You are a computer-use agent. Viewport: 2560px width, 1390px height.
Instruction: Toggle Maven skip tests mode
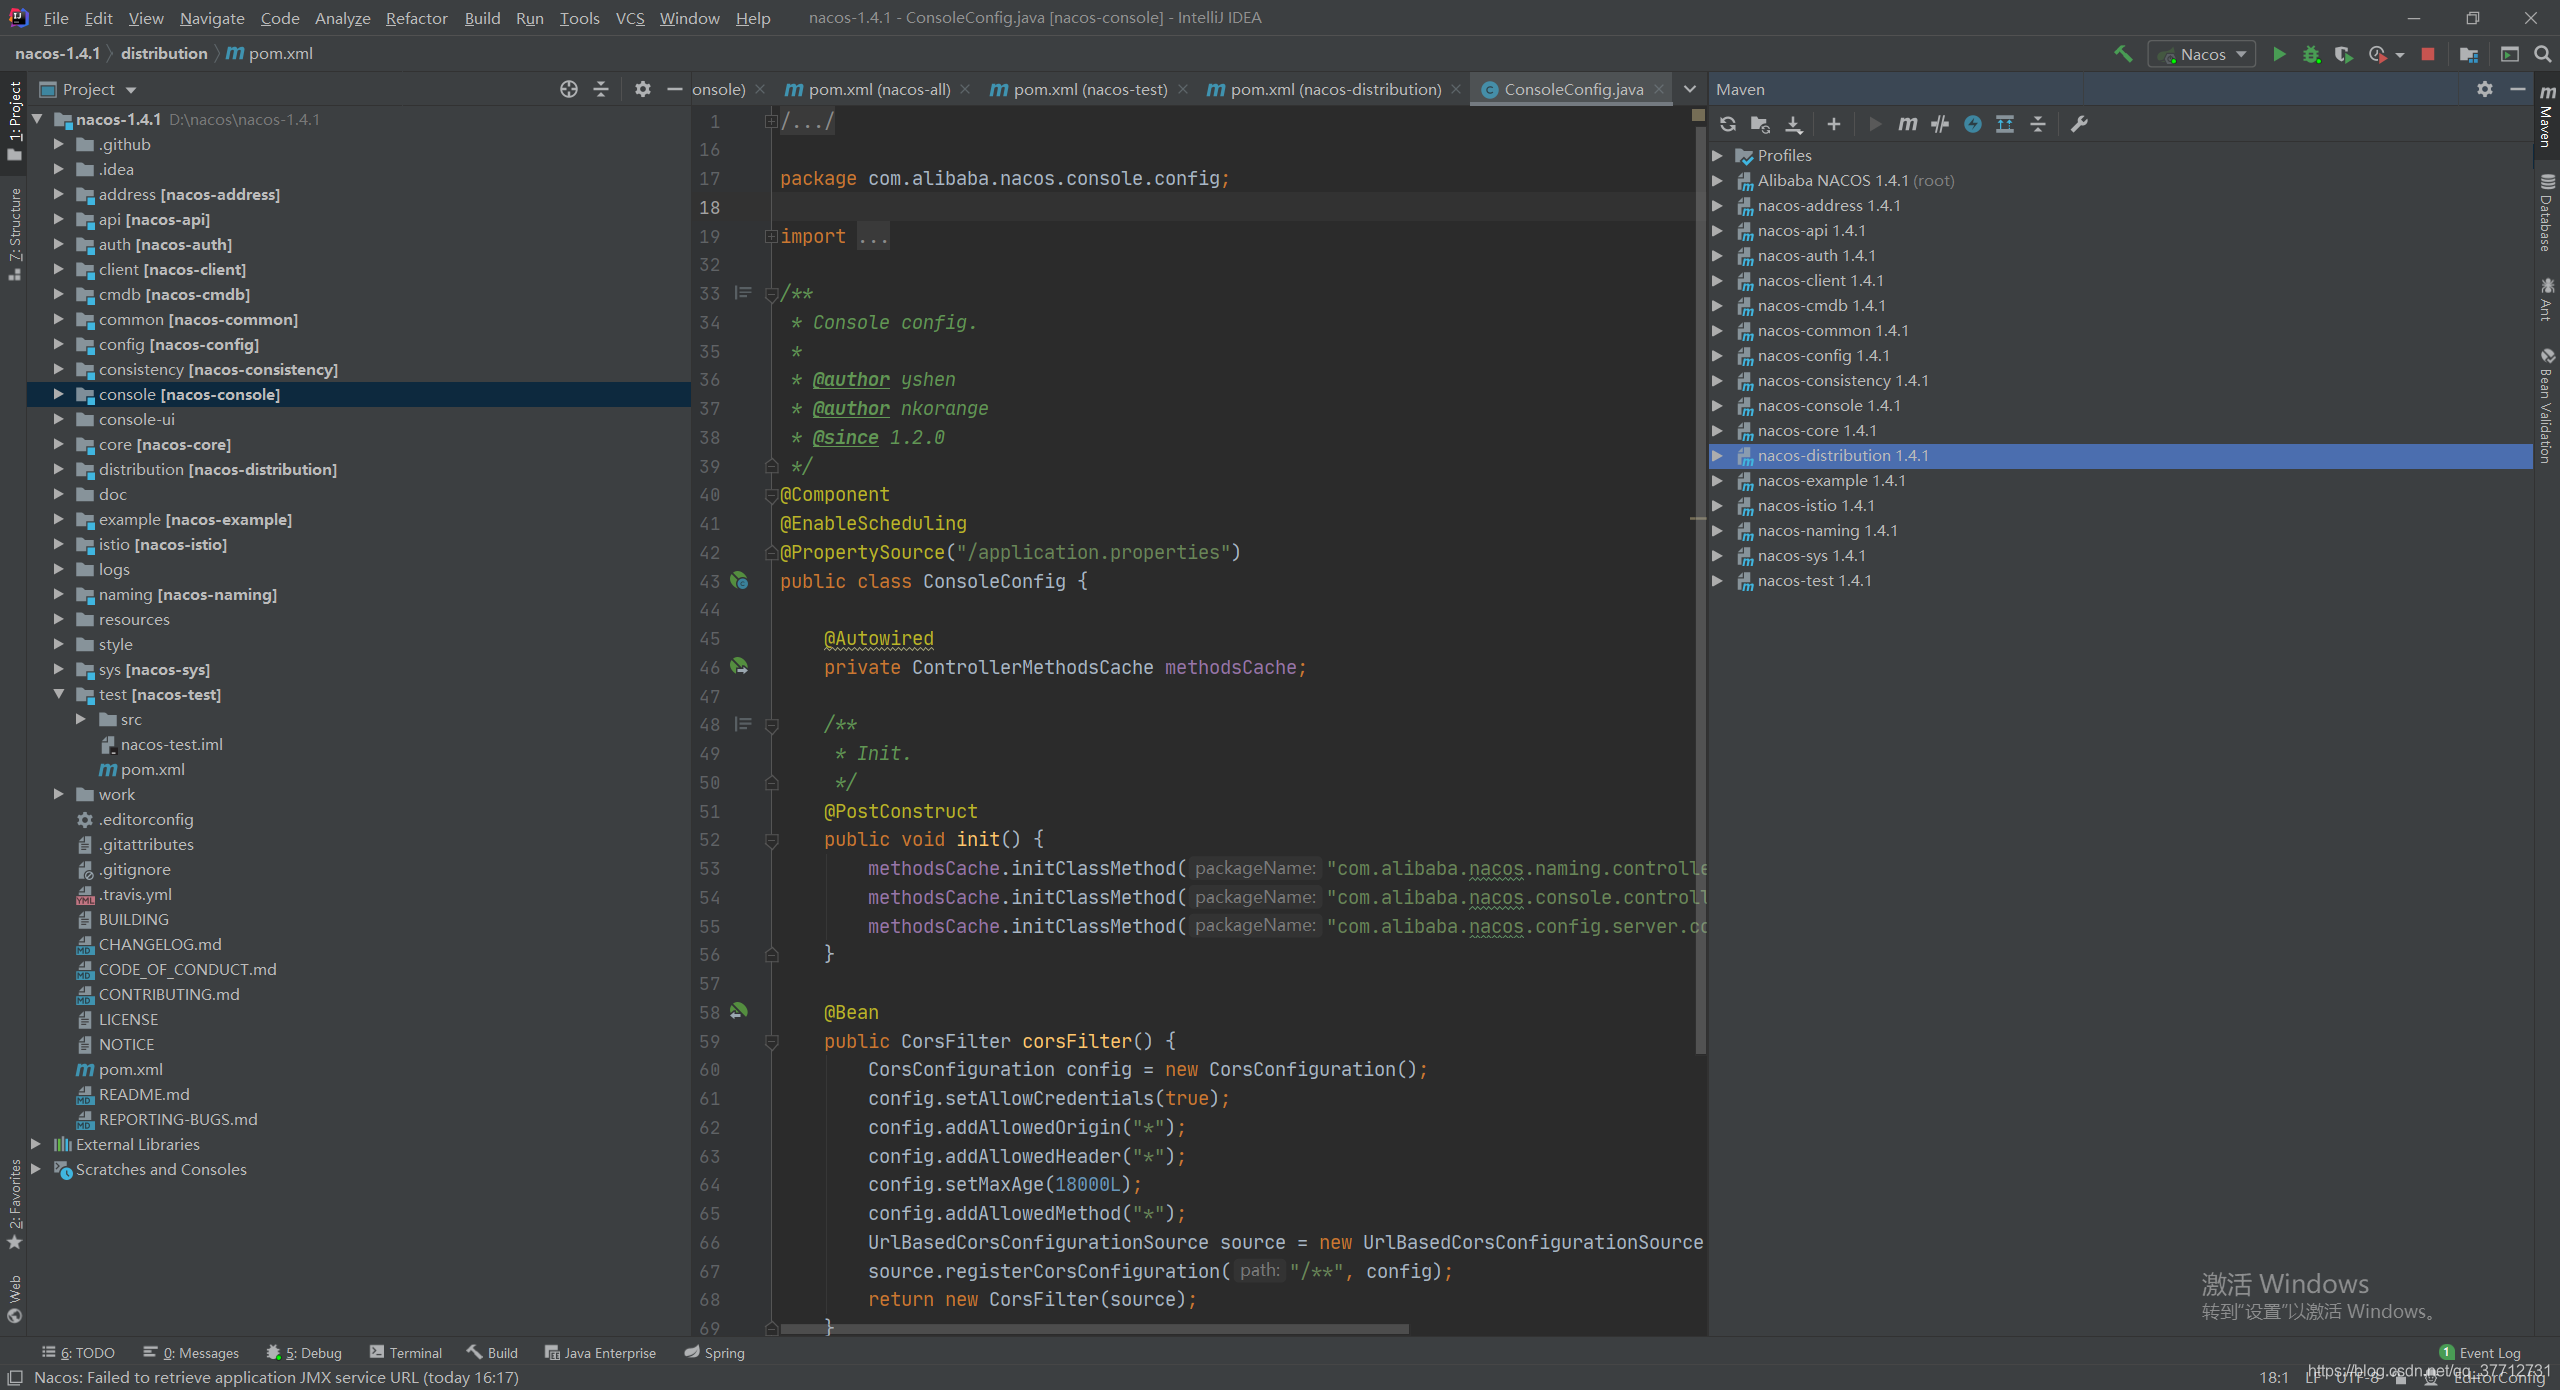pyautogui.click(x=1973, y=124)
